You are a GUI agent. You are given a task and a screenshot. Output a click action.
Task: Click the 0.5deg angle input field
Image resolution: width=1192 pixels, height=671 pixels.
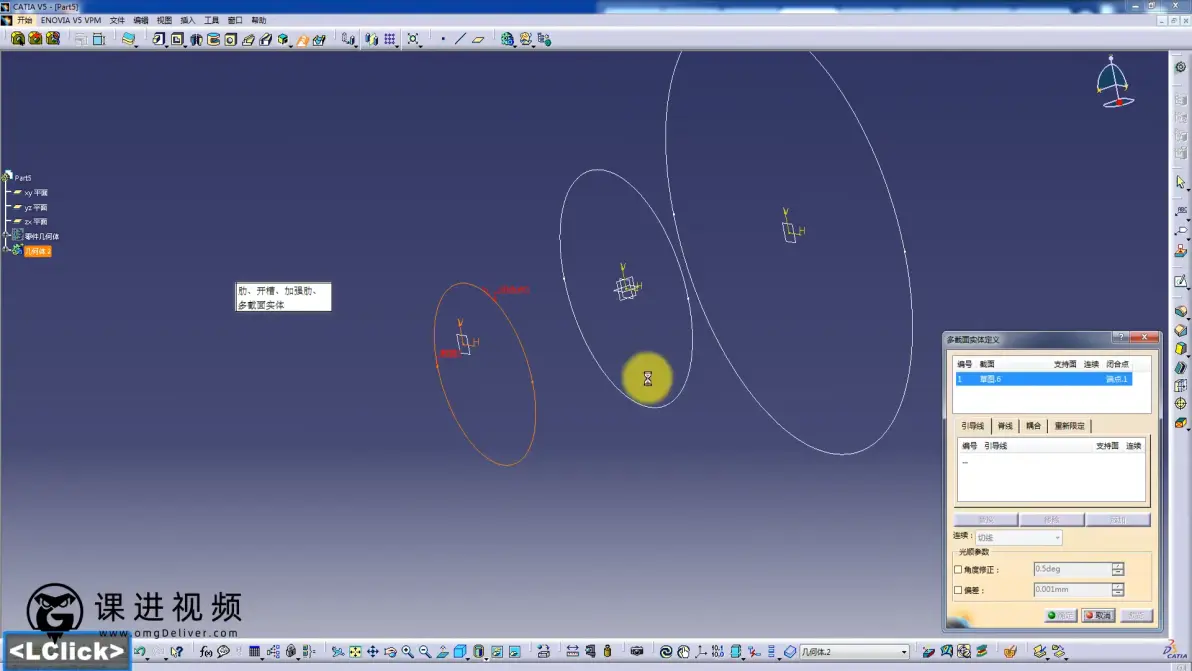coord(1072,569)
